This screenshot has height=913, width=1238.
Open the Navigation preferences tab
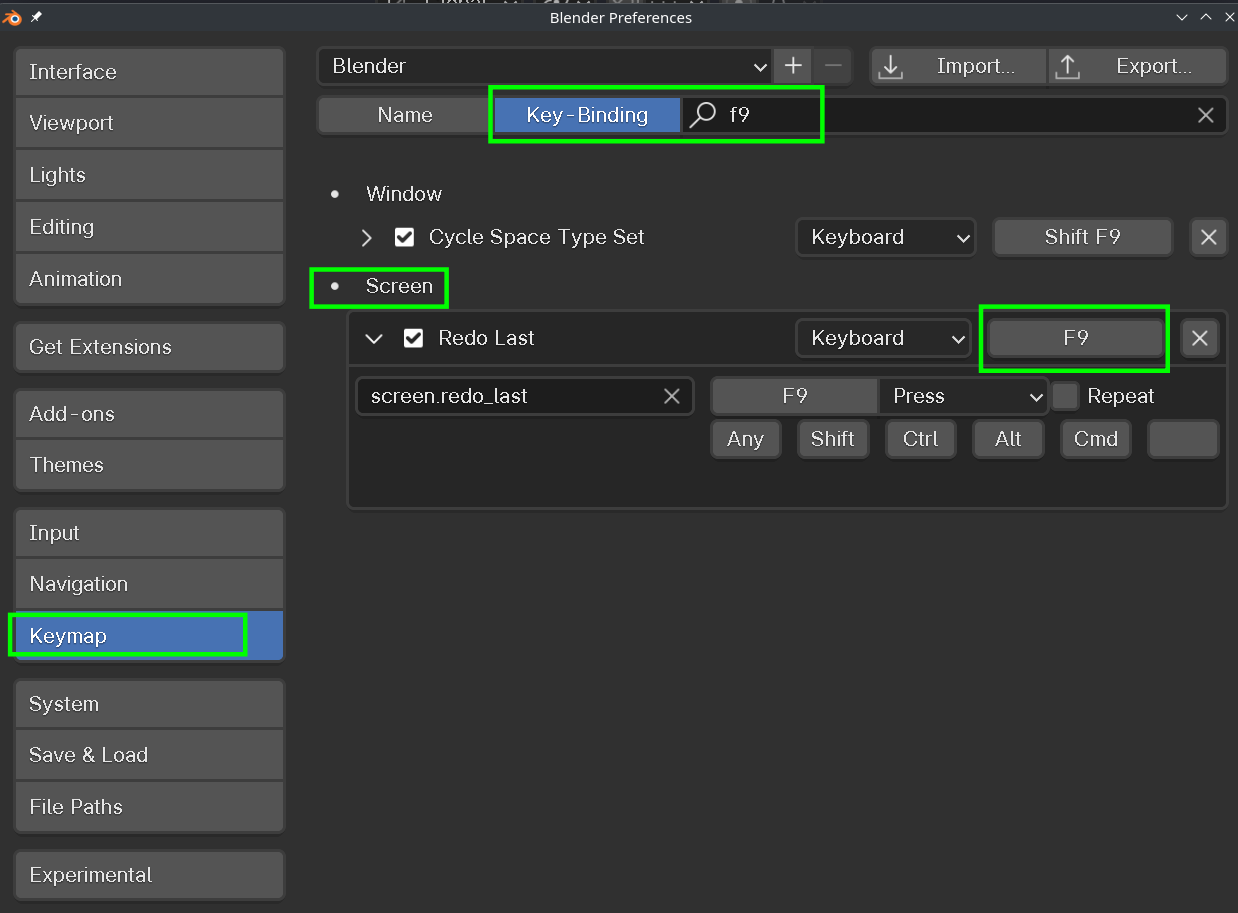click(x=149, y=584)
